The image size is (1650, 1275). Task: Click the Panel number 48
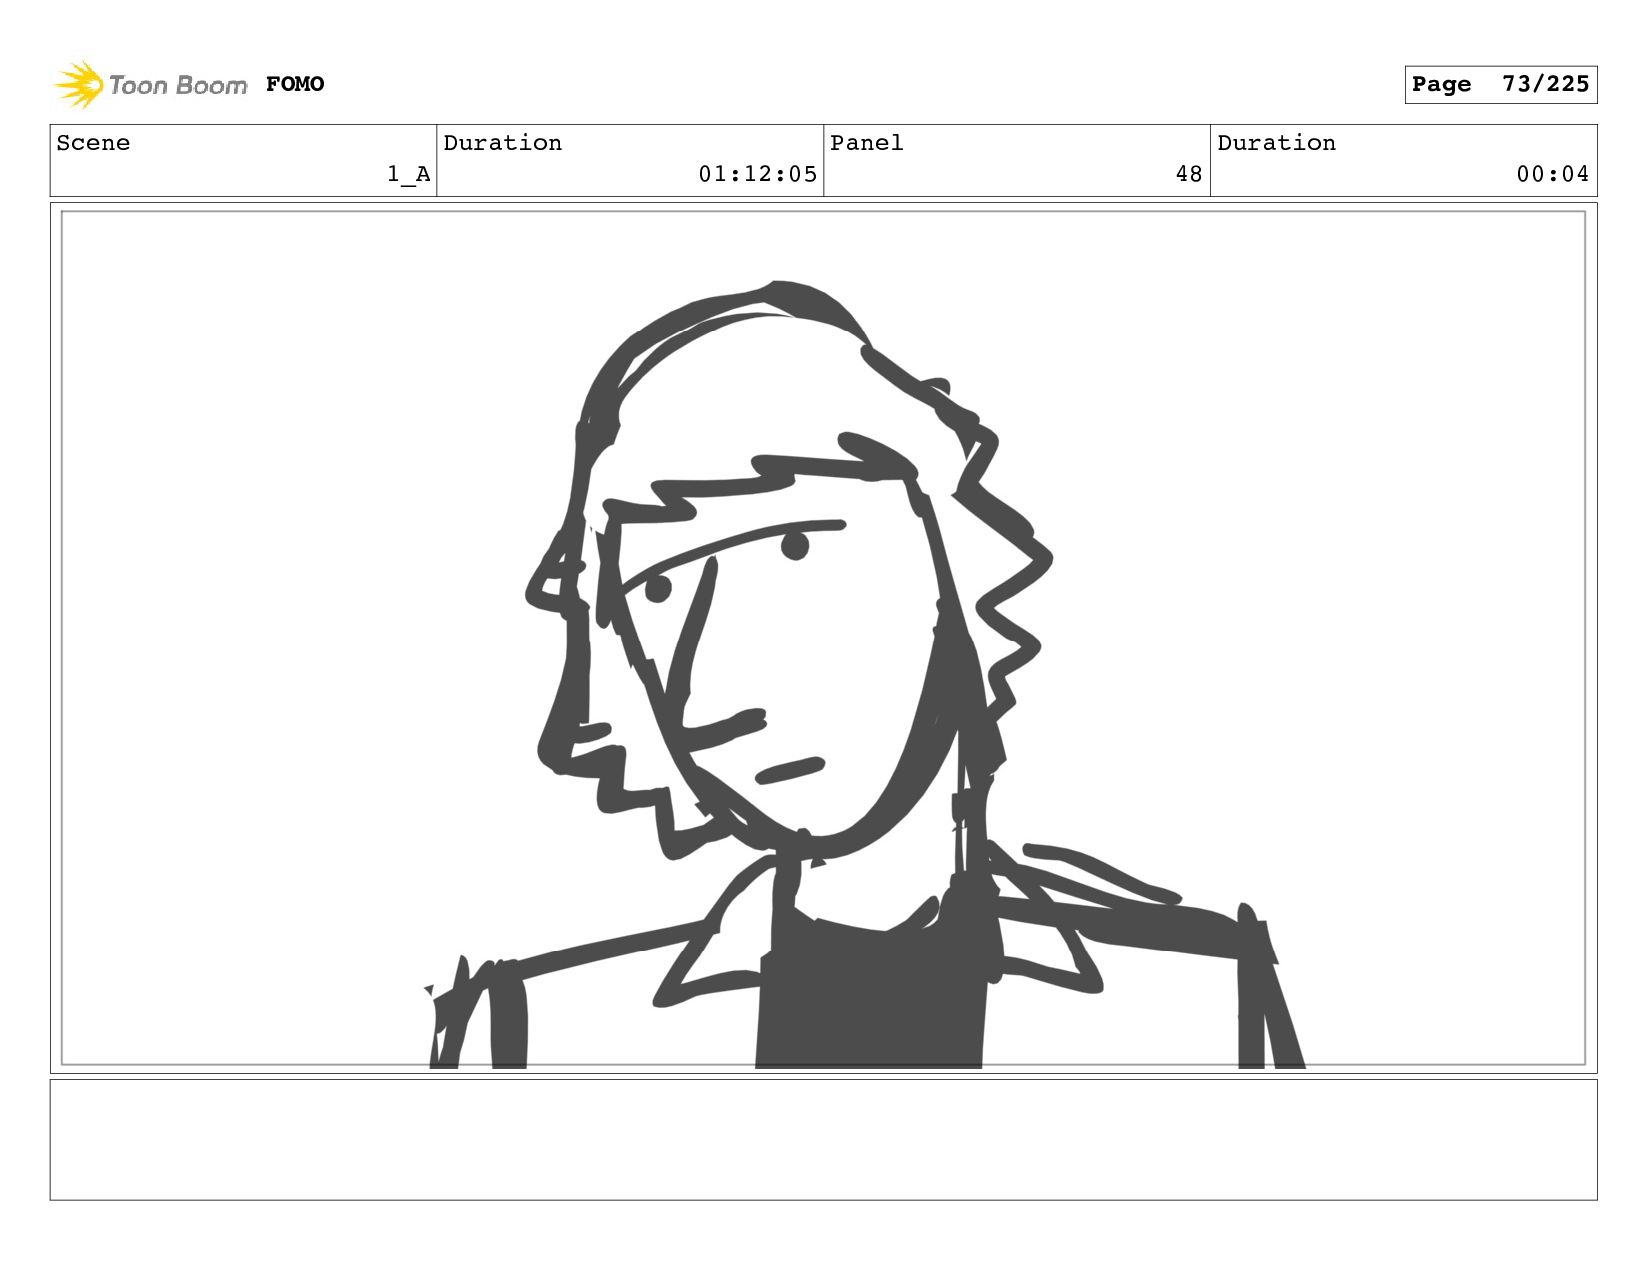pyautogui.click(x=1189, y=174)
